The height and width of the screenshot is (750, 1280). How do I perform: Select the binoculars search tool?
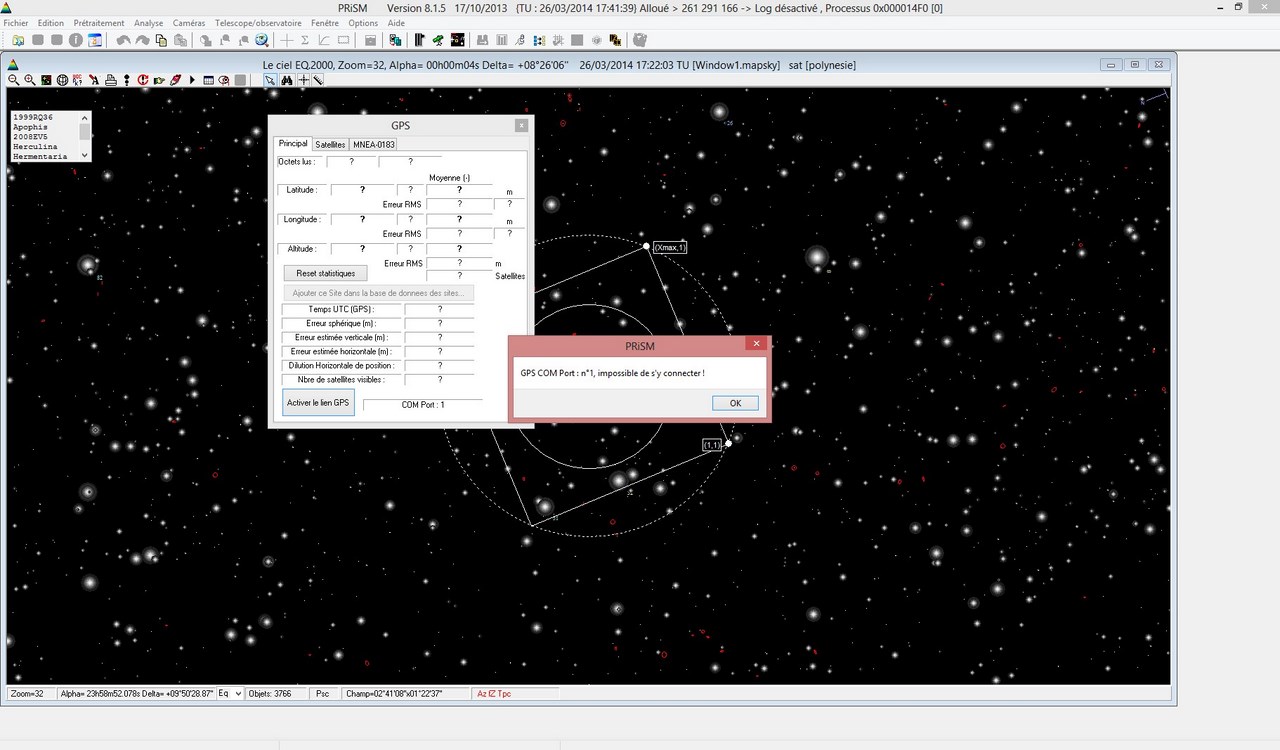[286, 80]
